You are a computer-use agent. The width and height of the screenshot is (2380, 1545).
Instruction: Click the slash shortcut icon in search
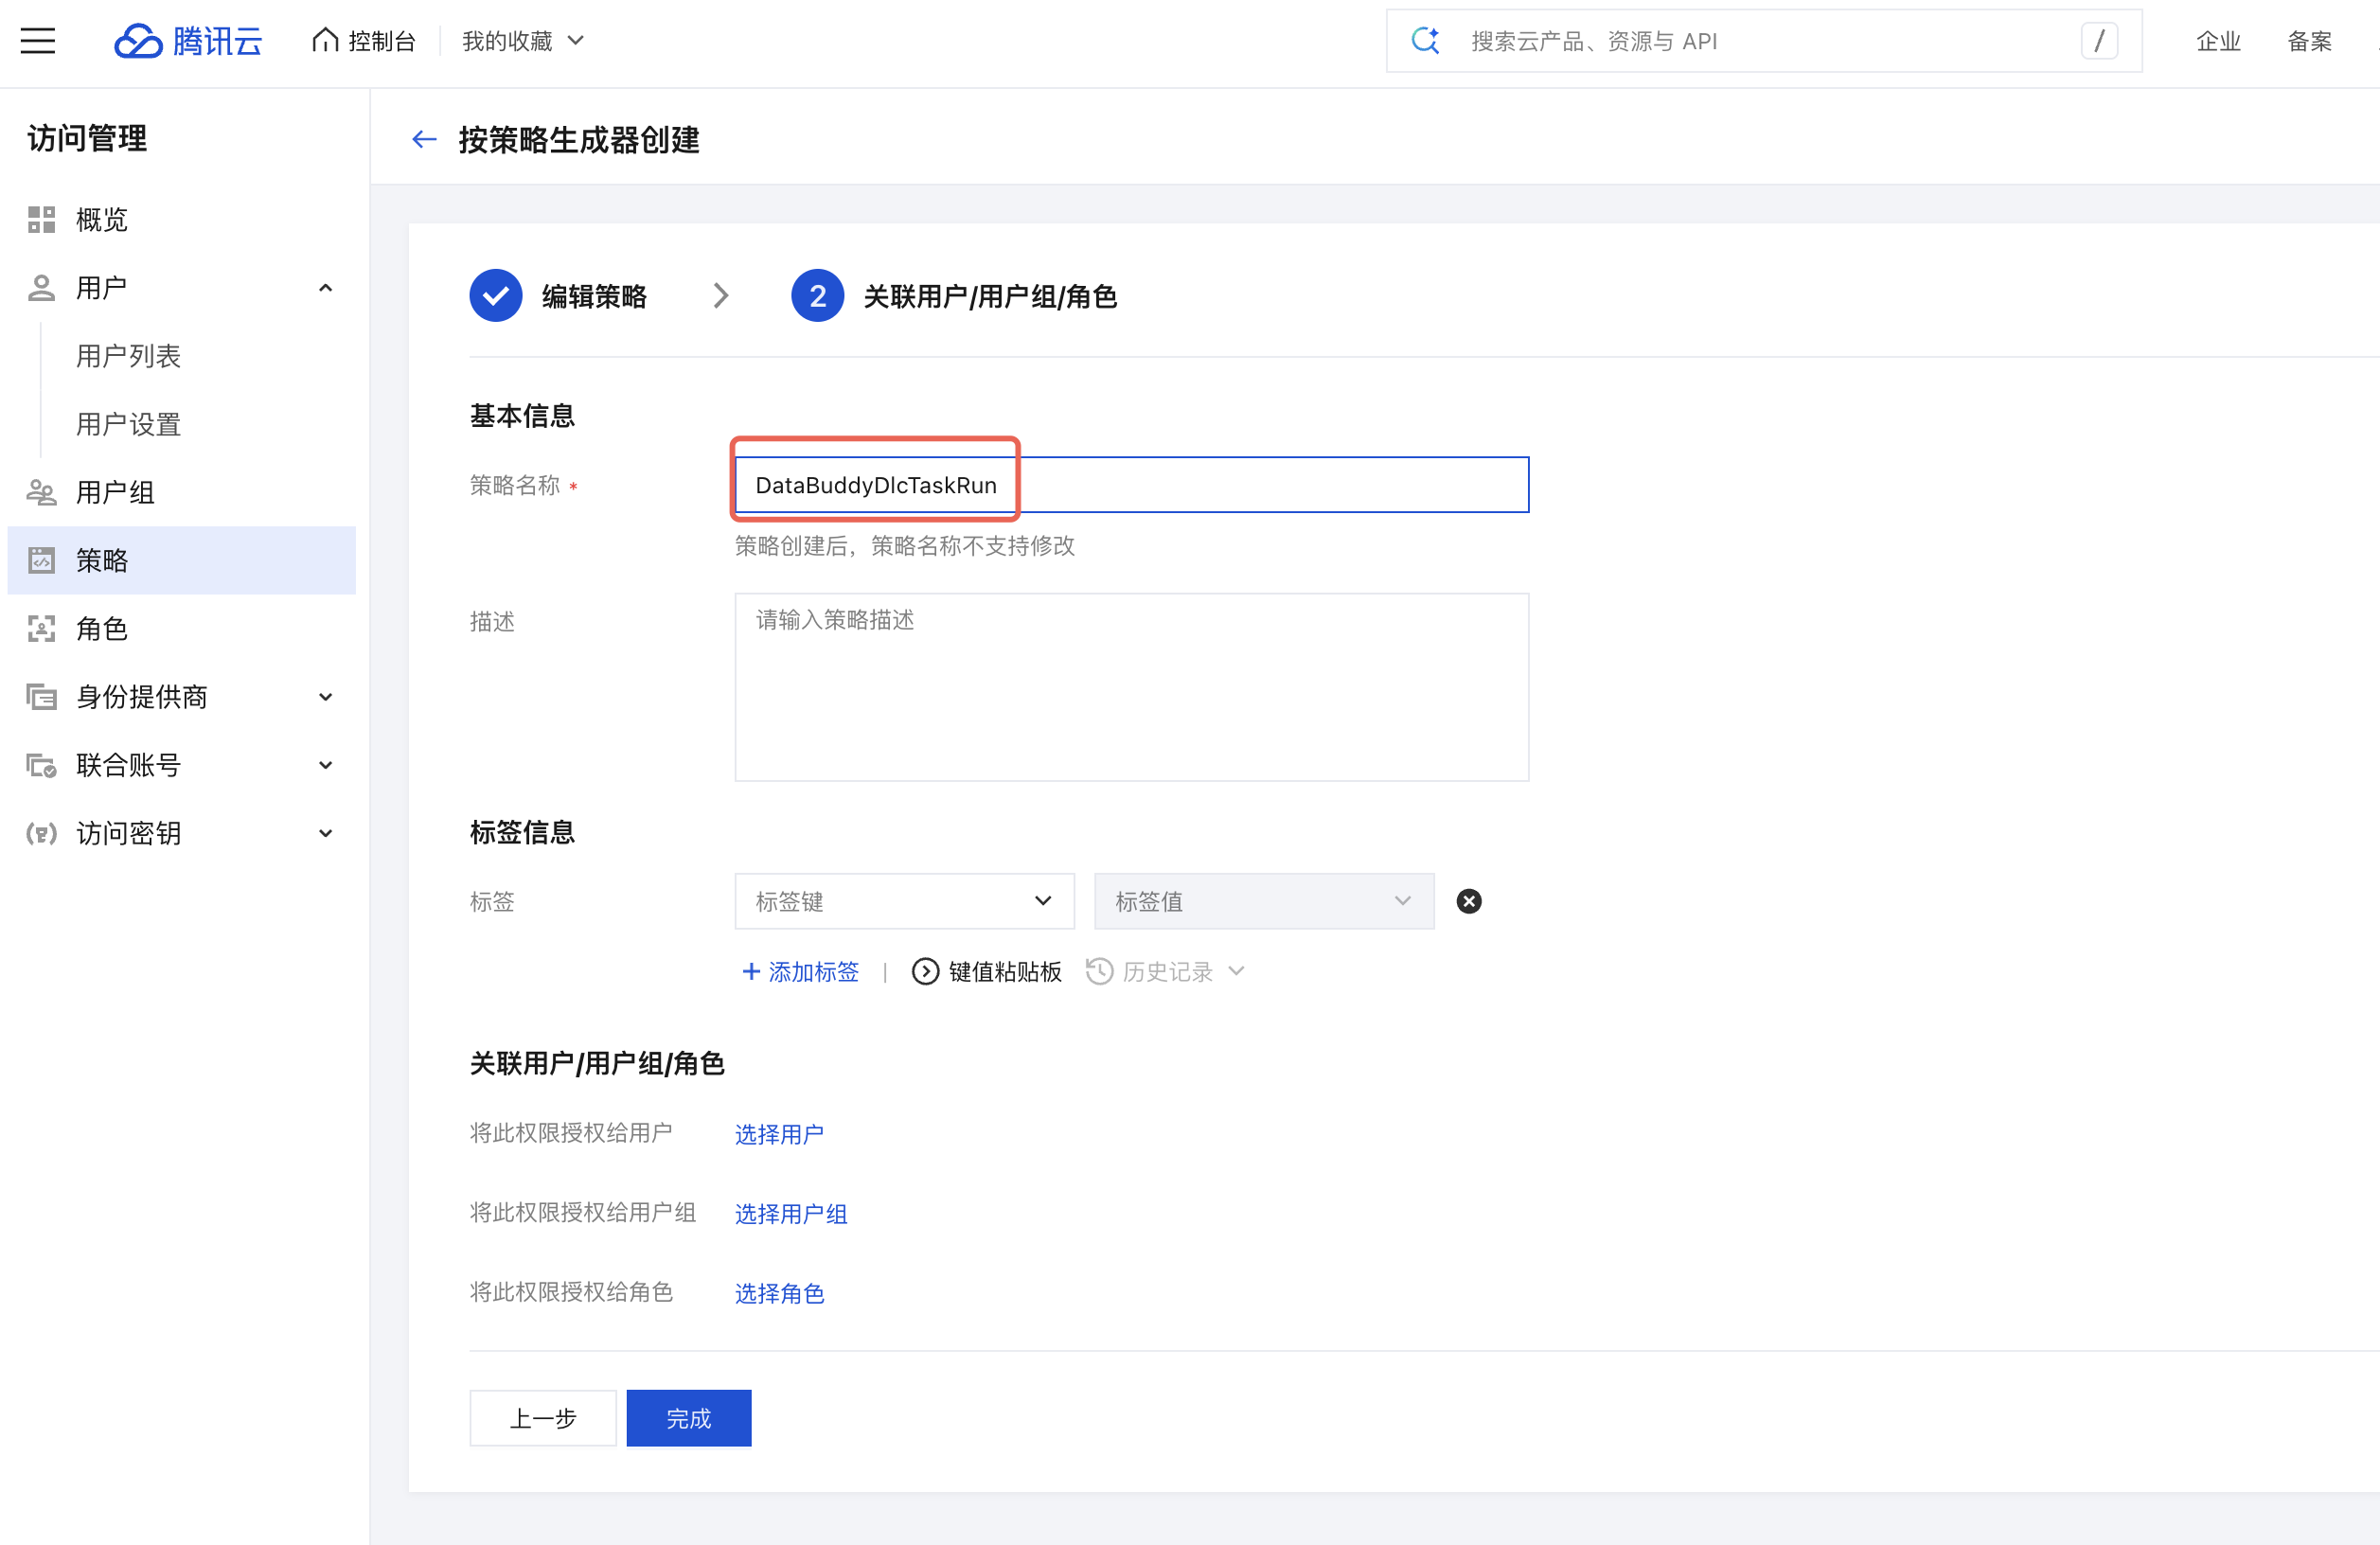[2099, 41]
